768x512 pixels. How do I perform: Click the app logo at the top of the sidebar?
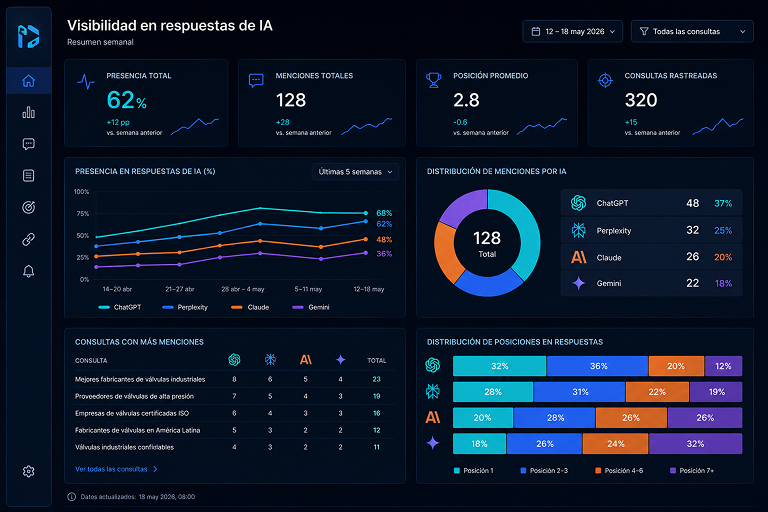point(28,36)
